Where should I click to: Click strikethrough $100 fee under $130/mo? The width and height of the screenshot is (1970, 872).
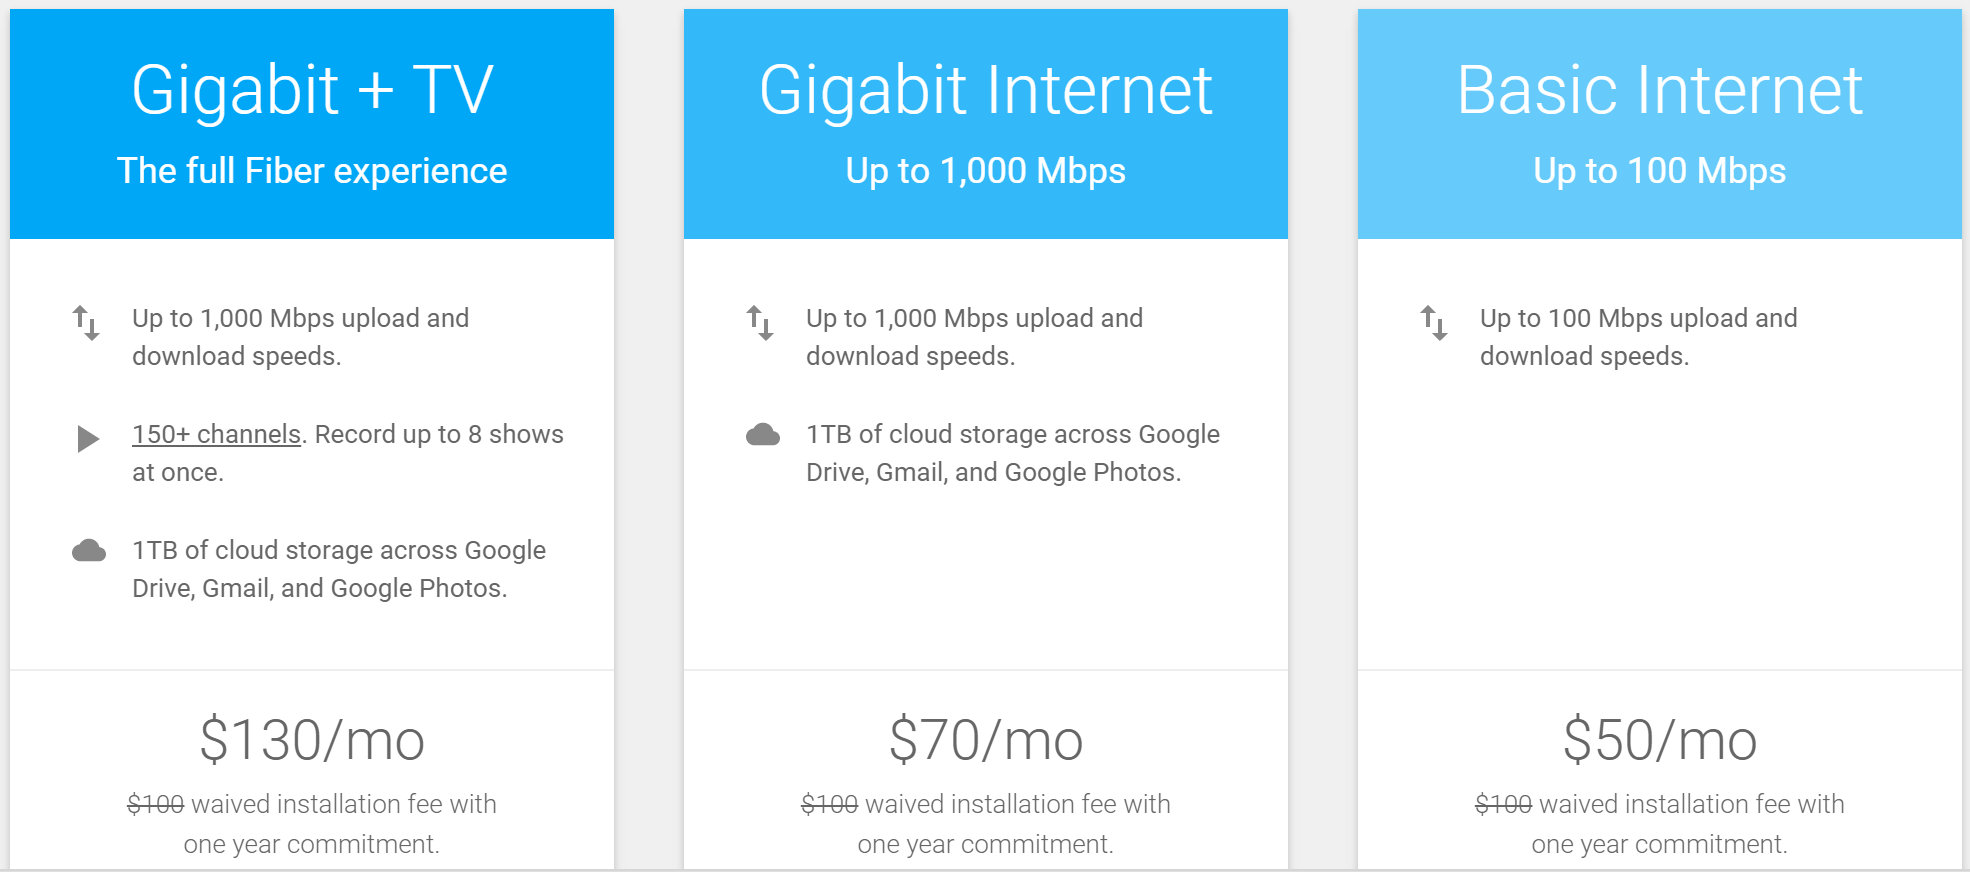pyautogui.click(x=156, y=804)
